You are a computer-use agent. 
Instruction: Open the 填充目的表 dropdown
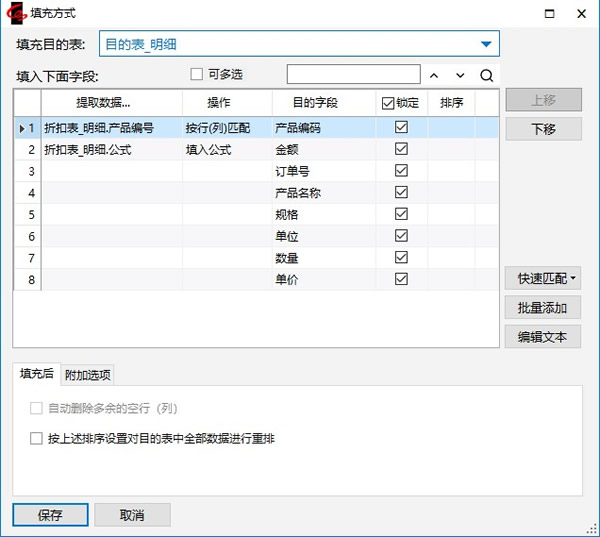[x=486, y=44]
